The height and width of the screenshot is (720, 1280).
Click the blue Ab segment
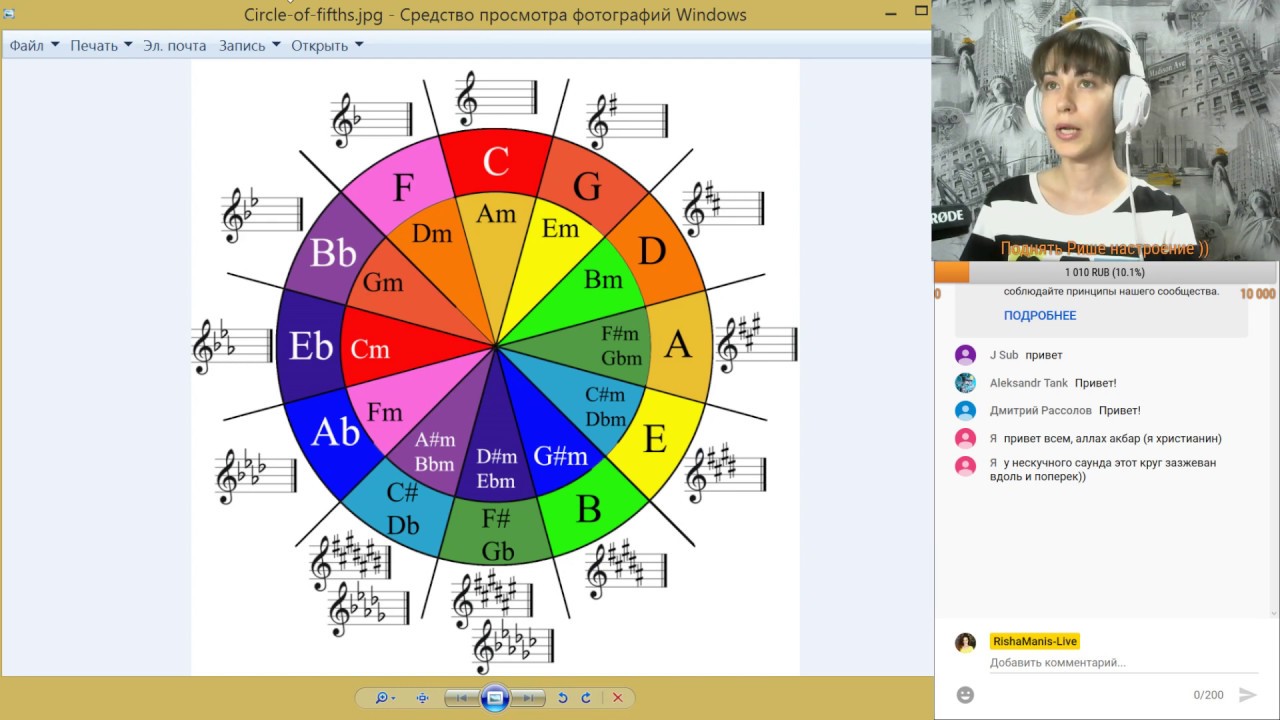click(335, 432)
